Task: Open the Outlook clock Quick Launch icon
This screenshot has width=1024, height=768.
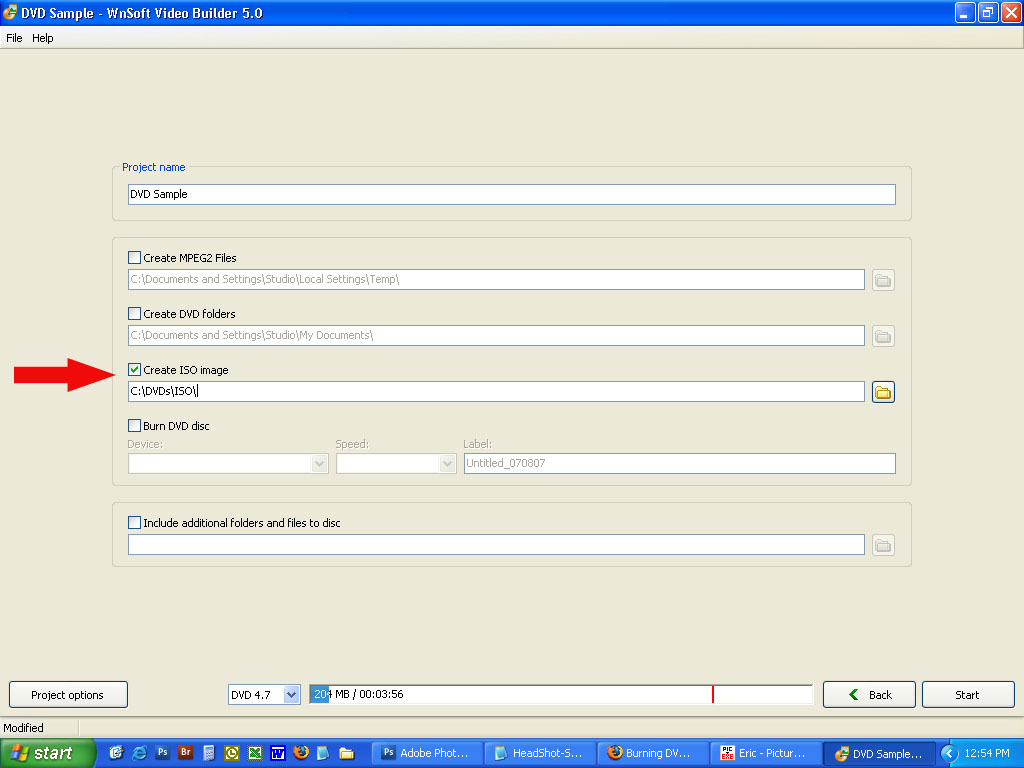Action: pos(232,753)
